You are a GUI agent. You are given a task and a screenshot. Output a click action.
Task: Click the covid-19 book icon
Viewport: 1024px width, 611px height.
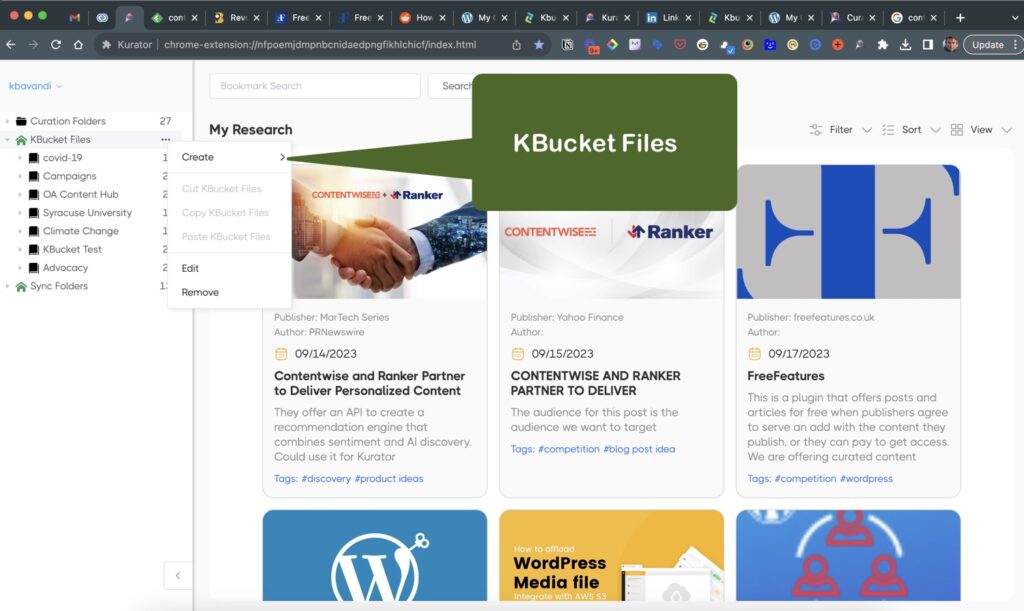33,158
